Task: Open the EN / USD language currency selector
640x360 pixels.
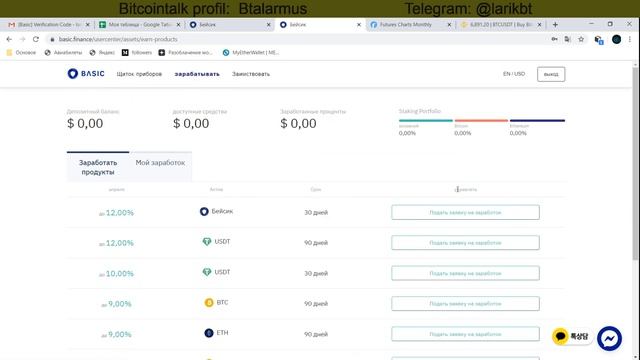Action: click(x=514, y=74)
